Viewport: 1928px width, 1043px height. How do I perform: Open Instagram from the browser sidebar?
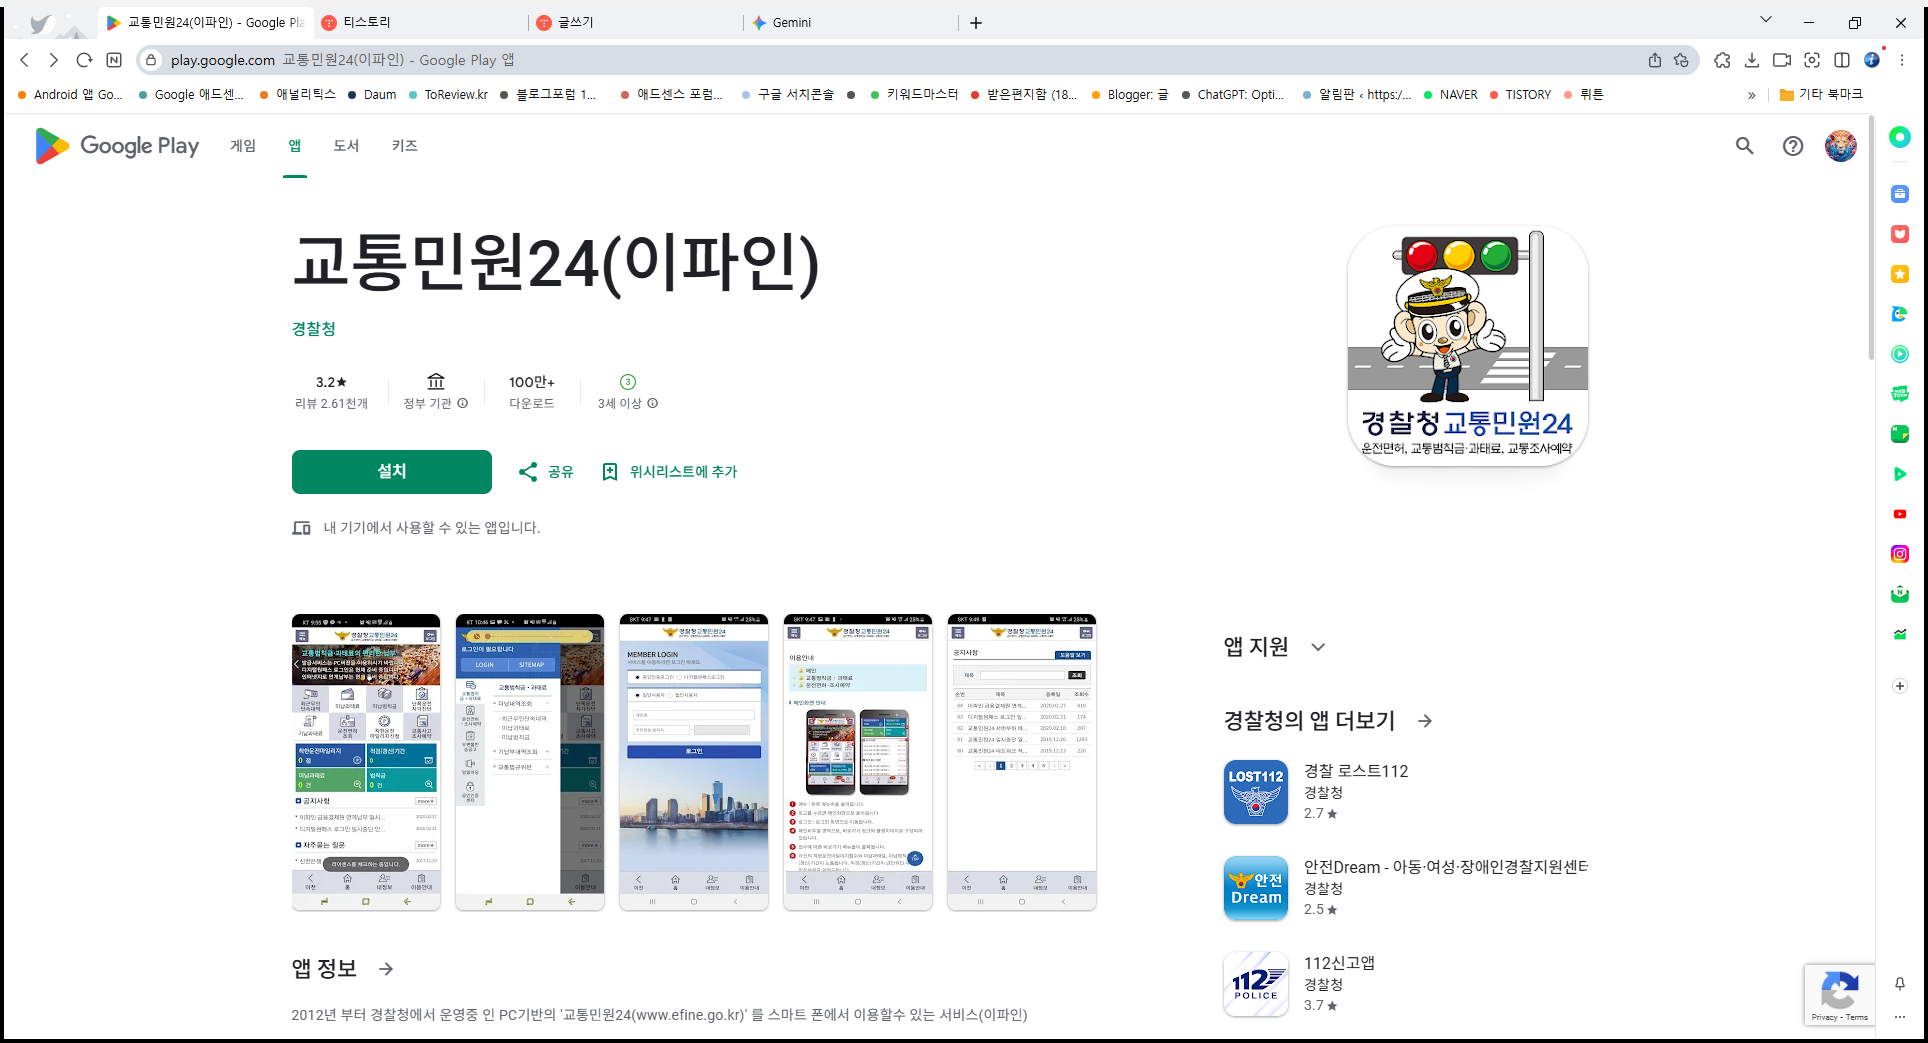coord(1899,553)
